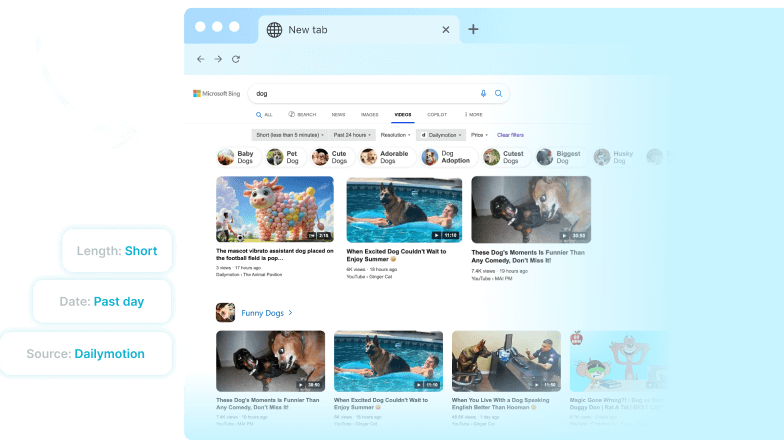
Task: Switch to the Images search tab
Action: 369,115
